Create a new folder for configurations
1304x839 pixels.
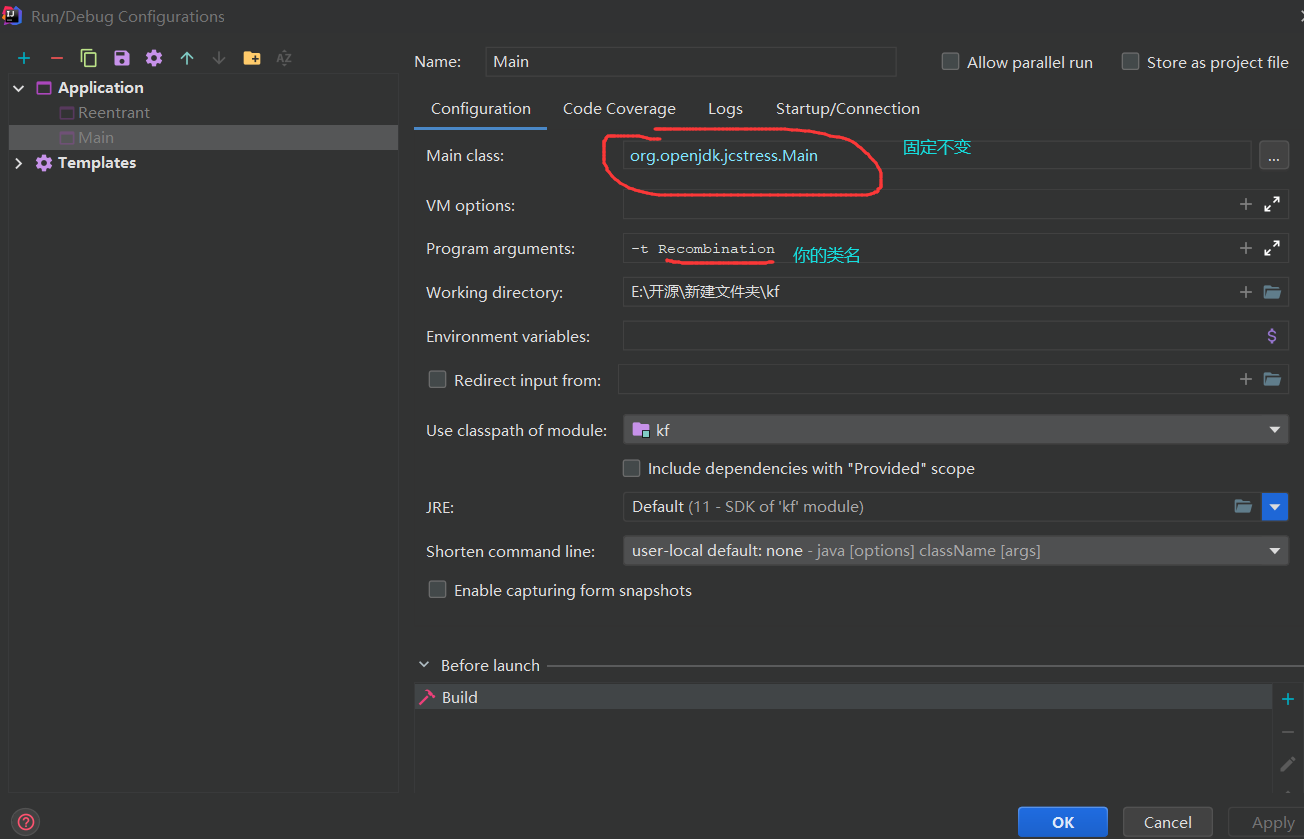[x=252, y=59]
